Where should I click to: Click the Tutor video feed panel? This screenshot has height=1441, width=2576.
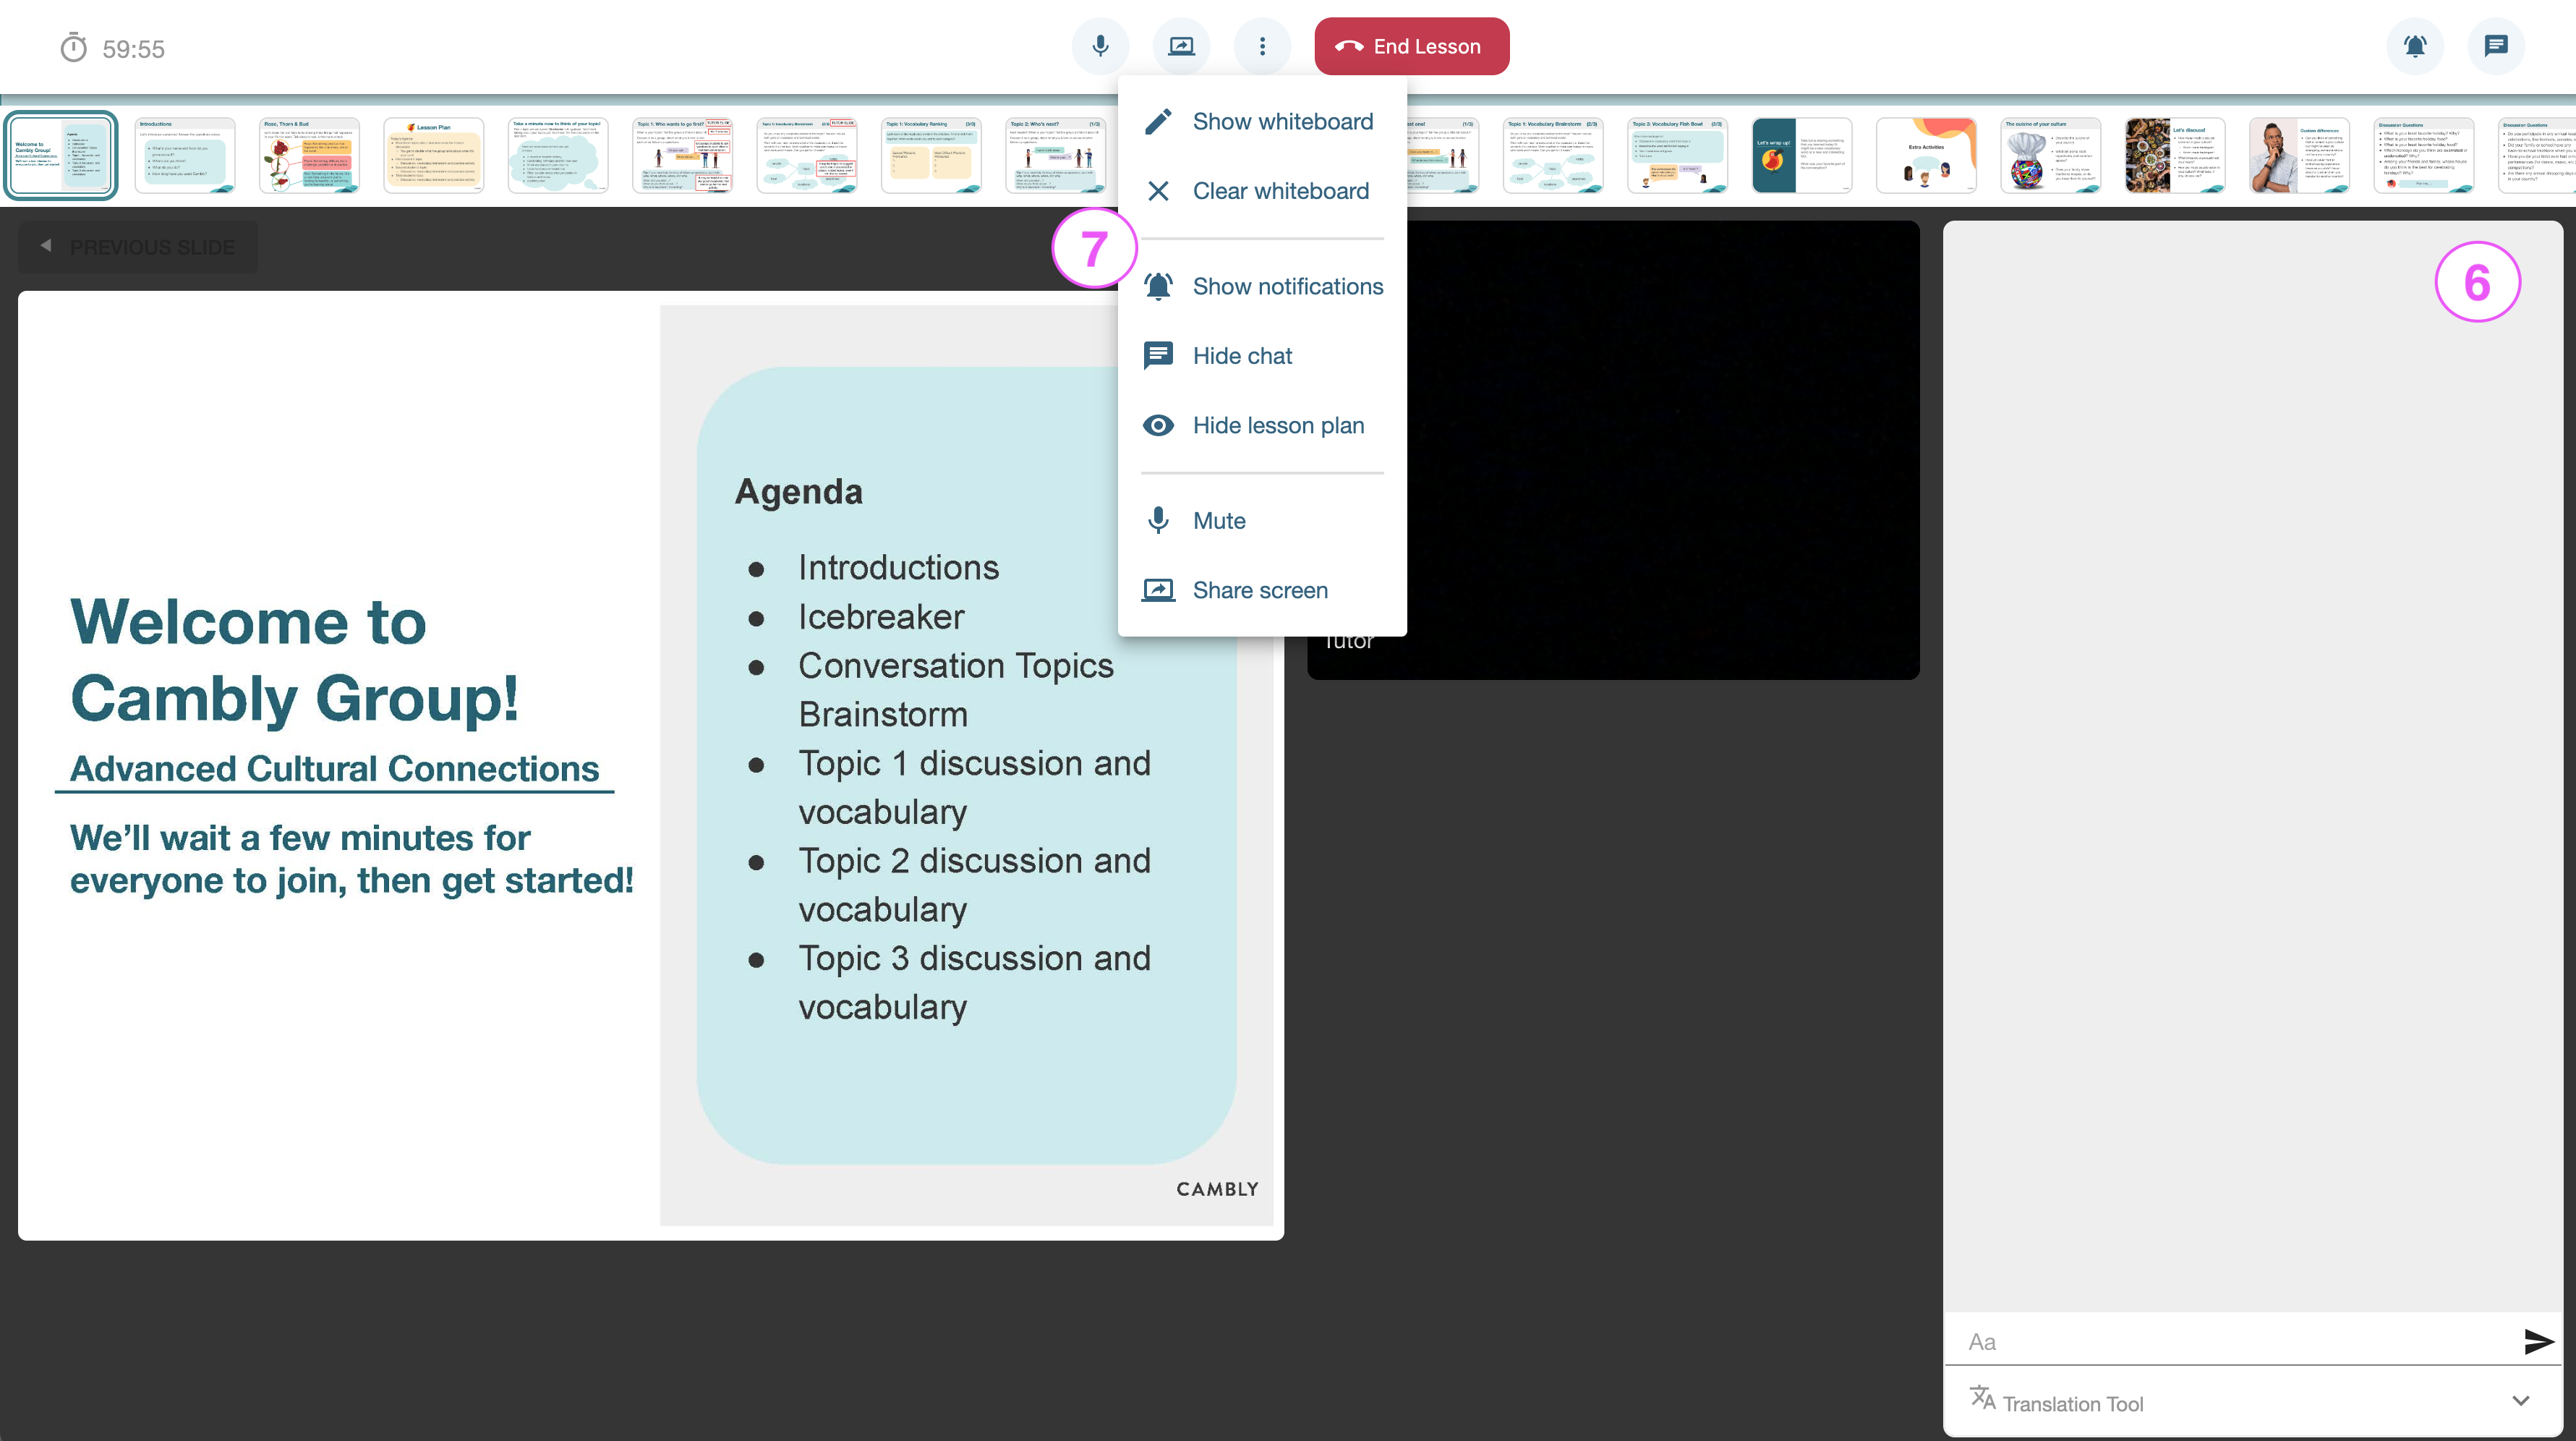(1664, 450)
